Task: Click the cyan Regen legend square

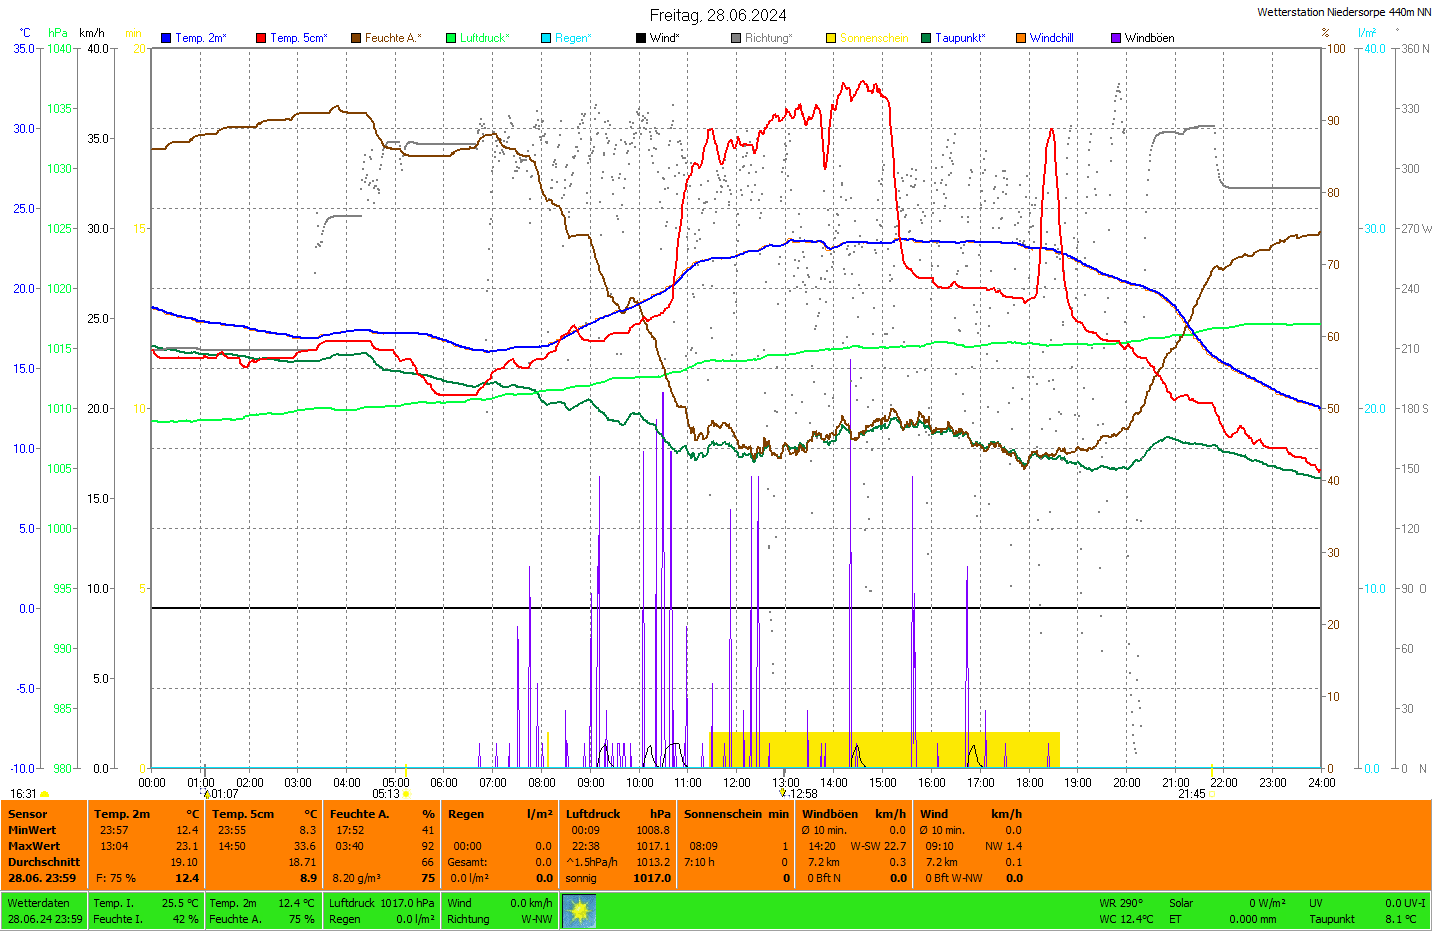Action: [x=546, y=38]
